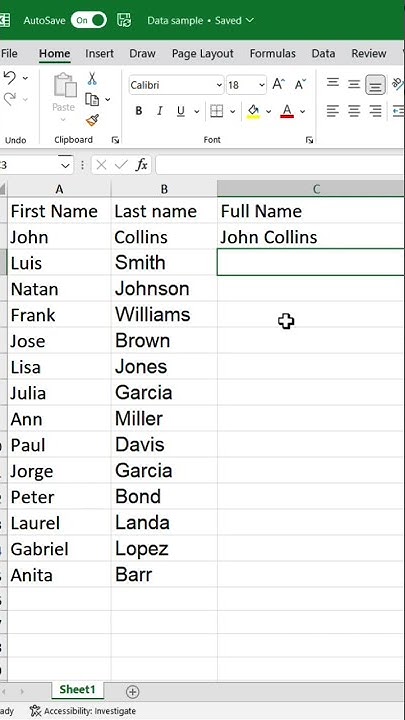Click the Increase Font Size icon
Viewport: 405px width, 720px height.
tap(279, 84)
